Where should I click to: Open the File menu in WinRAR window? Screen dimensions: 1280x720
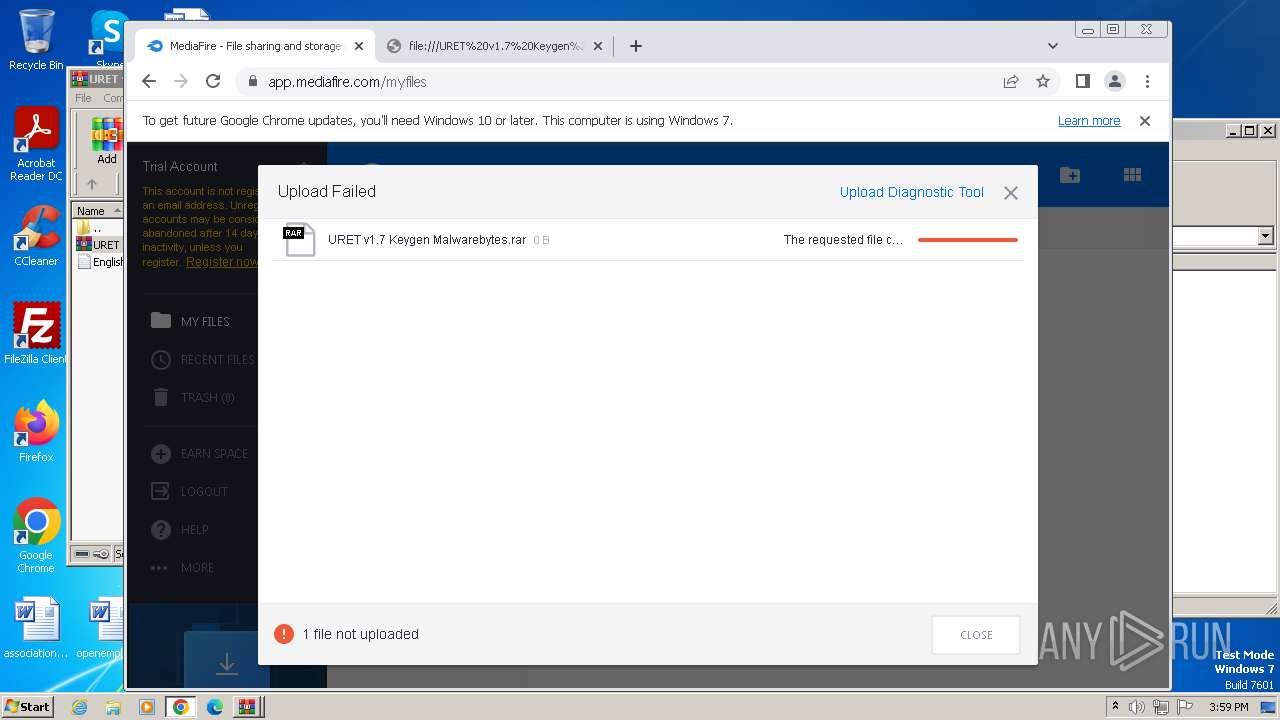pos(83,98)
